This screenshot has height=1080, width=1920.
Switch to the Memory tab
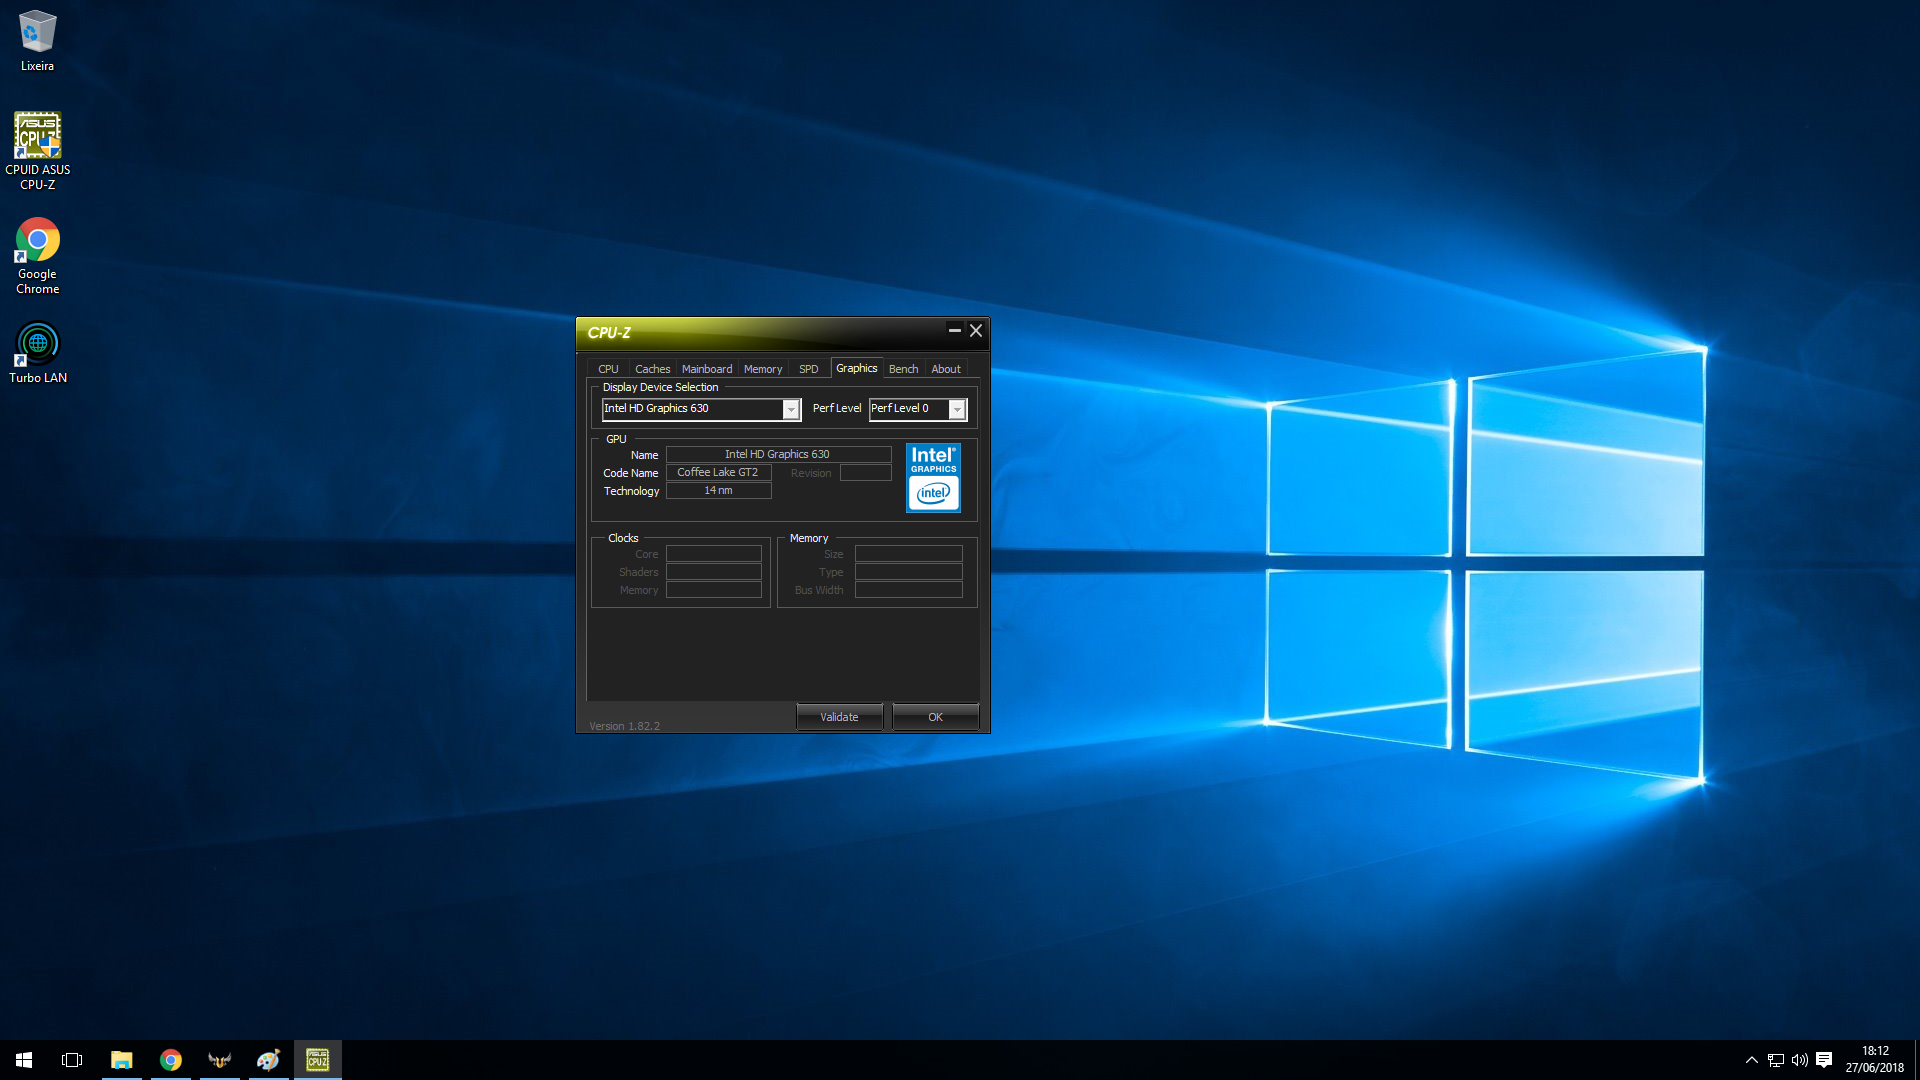point(763,369)
